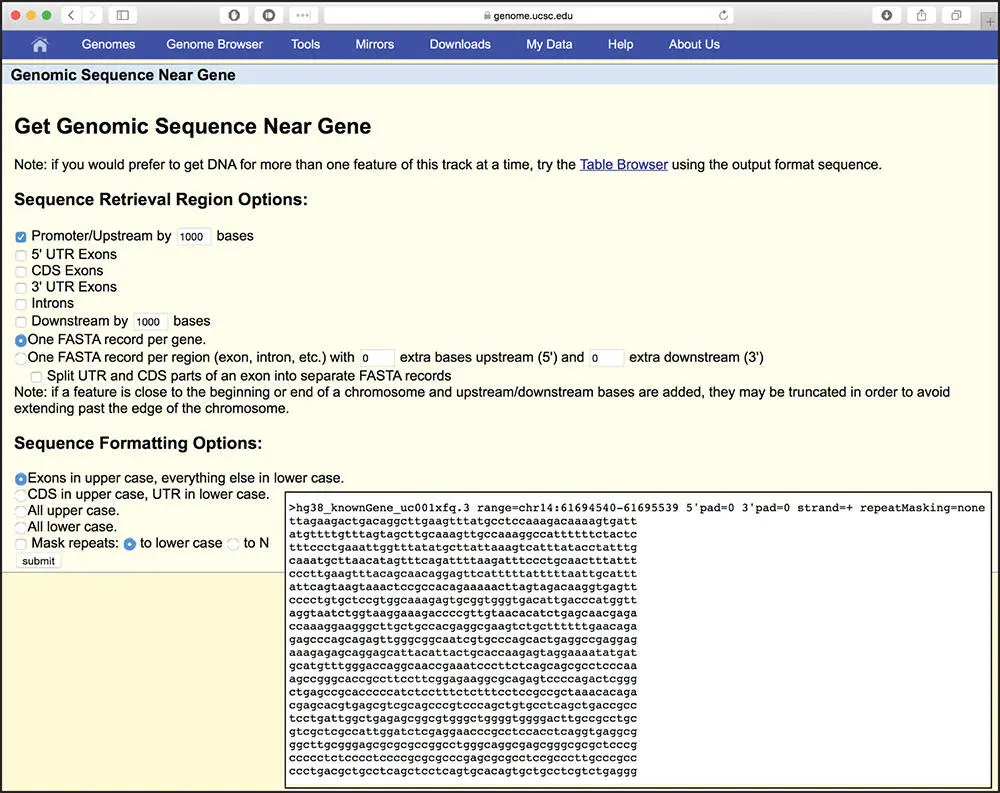Reload the page with the refresh icon
Screen dimensions: 1000x793
point(723,16)
